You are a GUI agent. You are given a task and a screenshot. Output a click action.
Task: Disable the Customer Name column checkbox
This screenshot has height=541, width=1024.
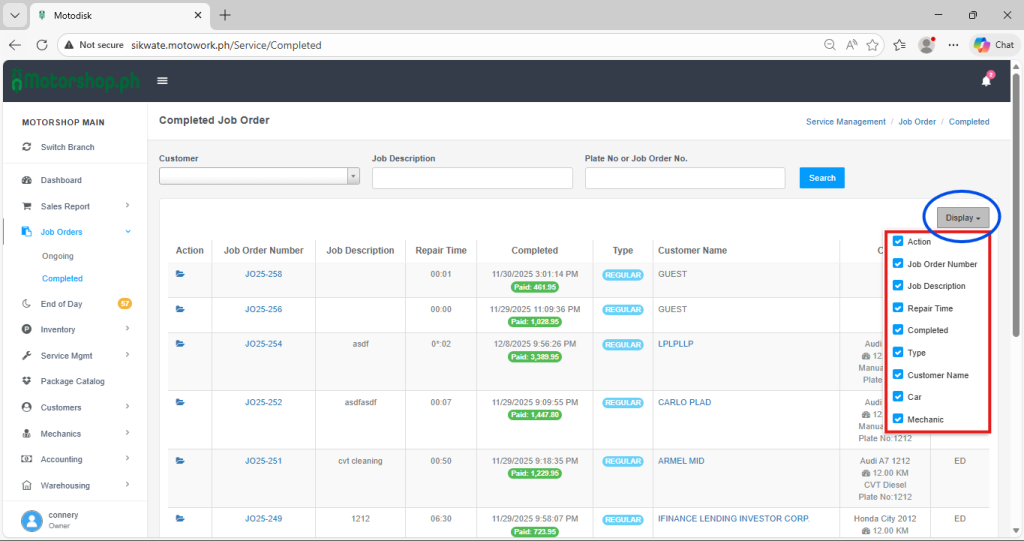pyautogui.click(x=898, y=375)
